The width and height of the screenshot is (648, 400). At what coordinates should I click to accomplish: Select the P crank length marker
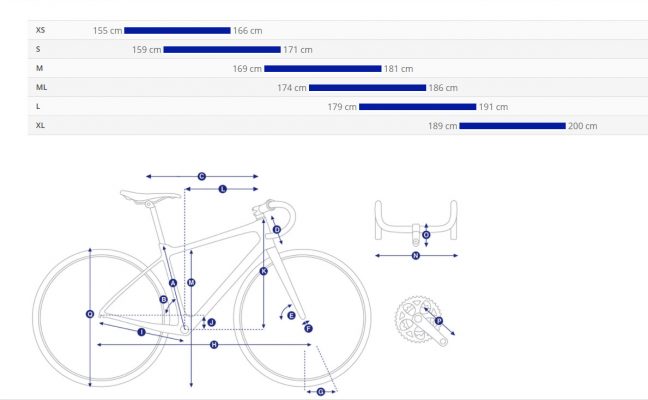point(438,321)
